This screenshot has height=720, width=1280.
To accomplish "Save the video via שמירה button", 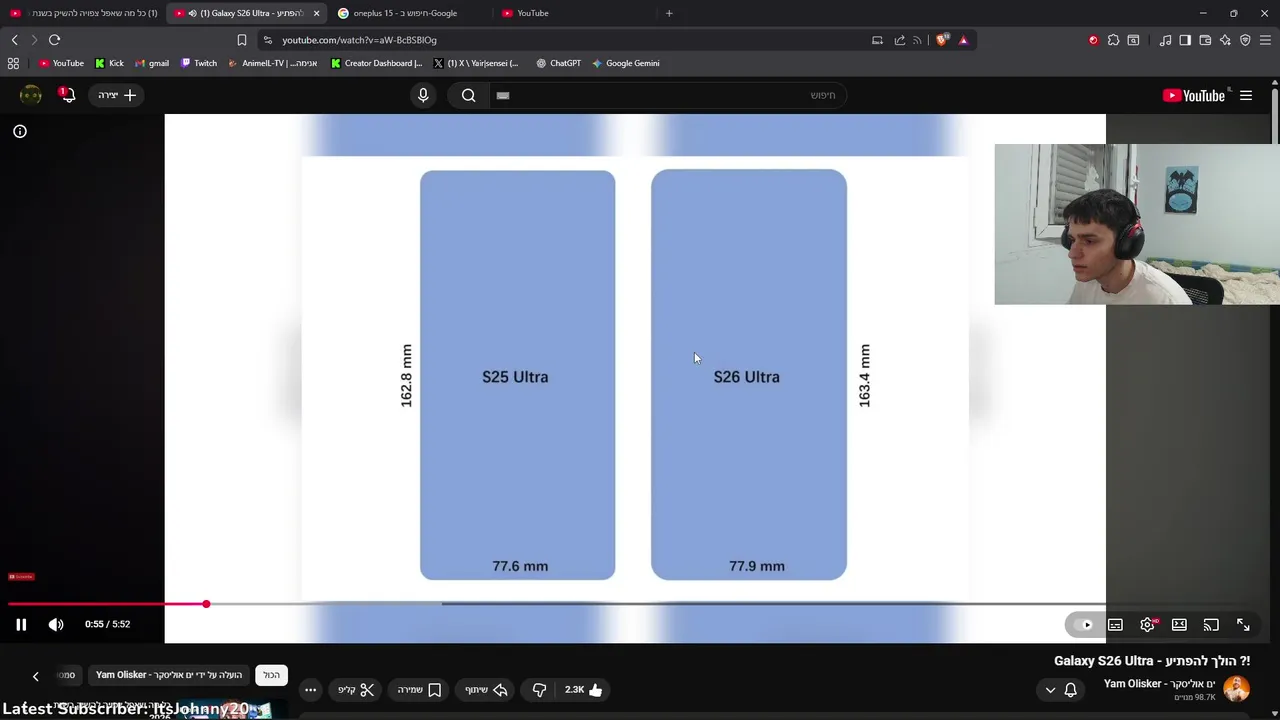I will (x=419, y=690).
